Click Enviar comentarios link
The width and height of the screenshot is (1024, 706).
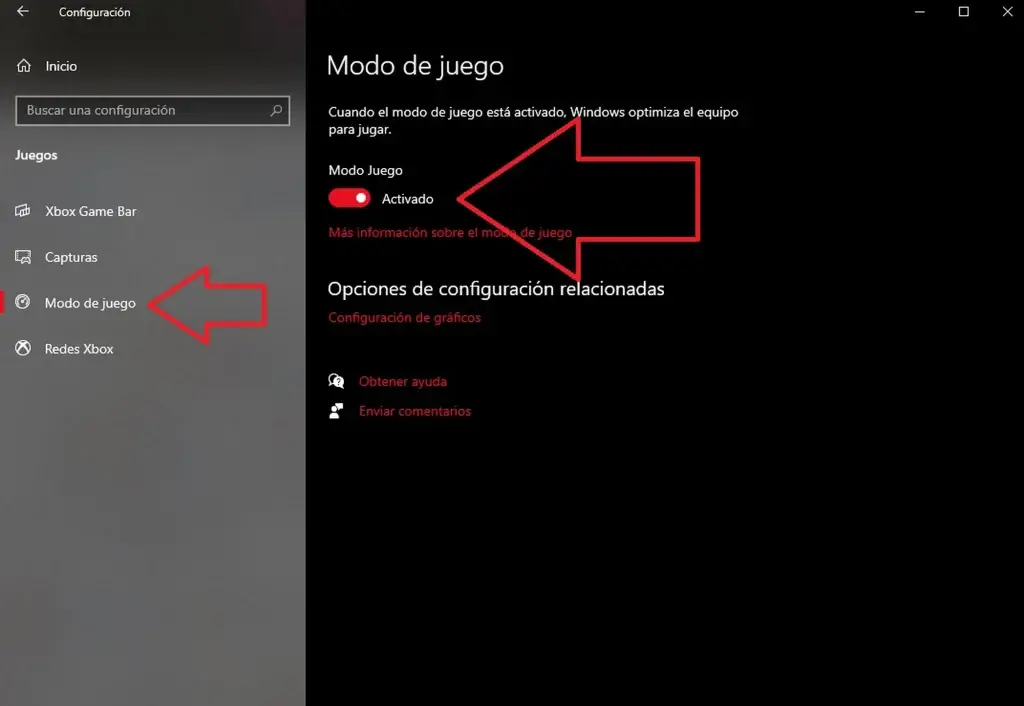coord(415,411)
